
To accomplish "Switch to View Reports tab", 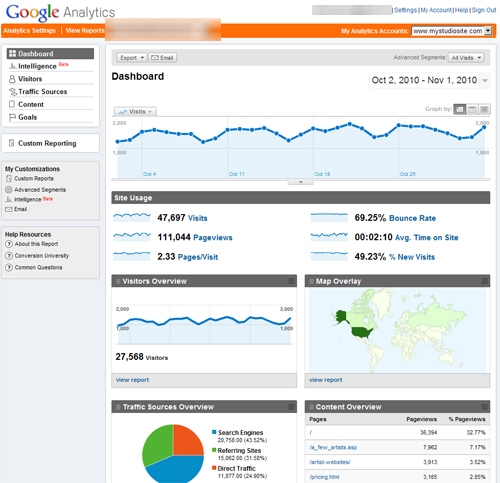I will click(85, 30).
